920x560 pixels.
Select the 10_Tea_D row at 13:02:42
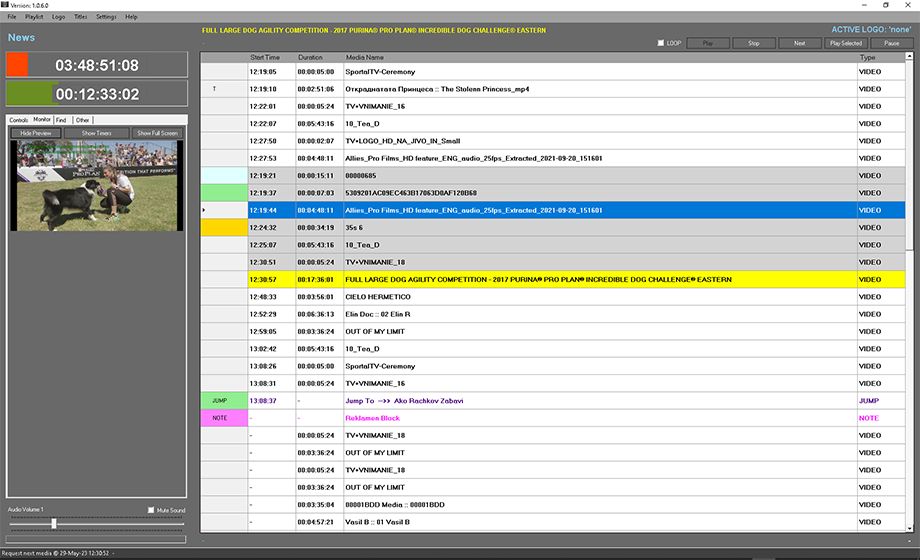coord(553,349)
